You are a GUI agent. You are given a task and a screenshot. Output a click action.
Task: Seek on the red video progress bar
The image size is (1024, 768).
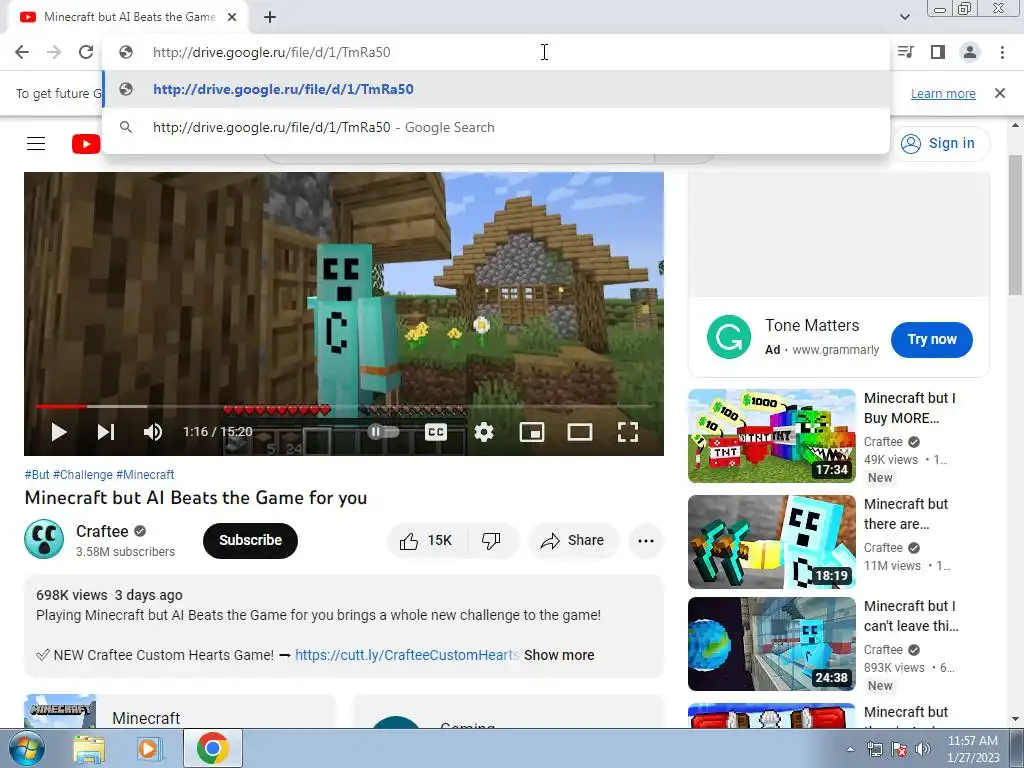point(344,406)
